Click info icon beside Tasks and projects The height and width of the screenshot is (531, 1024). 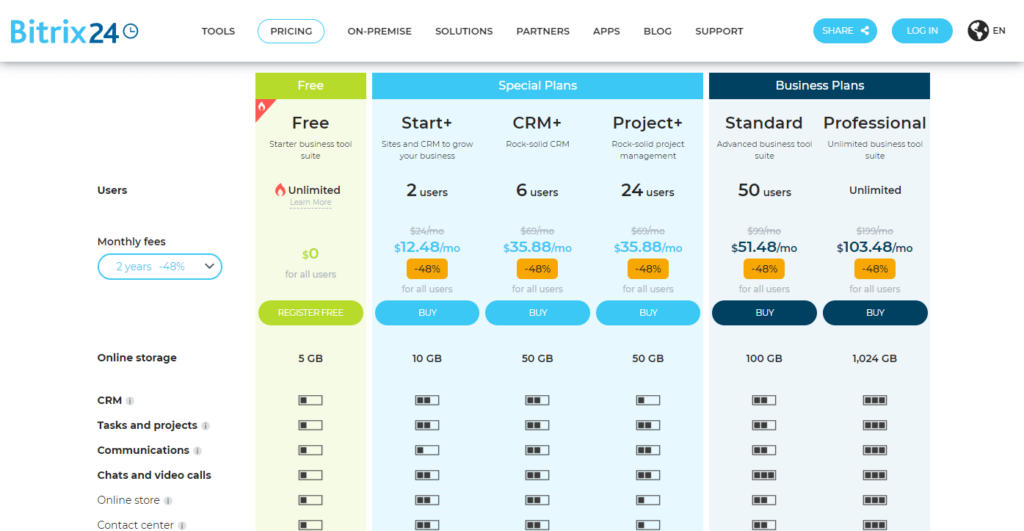click(205, 426)
